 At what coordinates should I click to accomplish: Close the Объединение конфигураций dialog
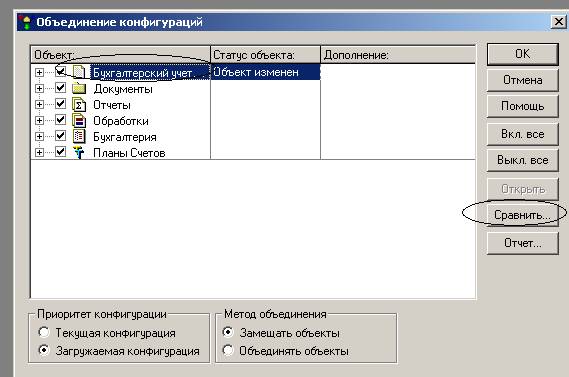pyautogui.click(x=558, y=22)
